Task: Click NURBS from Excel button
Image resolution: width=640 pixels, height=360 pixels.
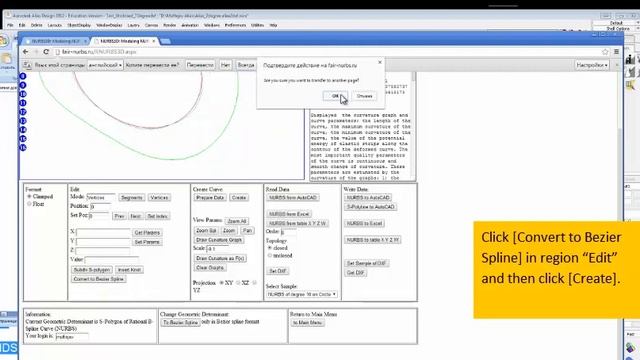Action: click(289, 214)
